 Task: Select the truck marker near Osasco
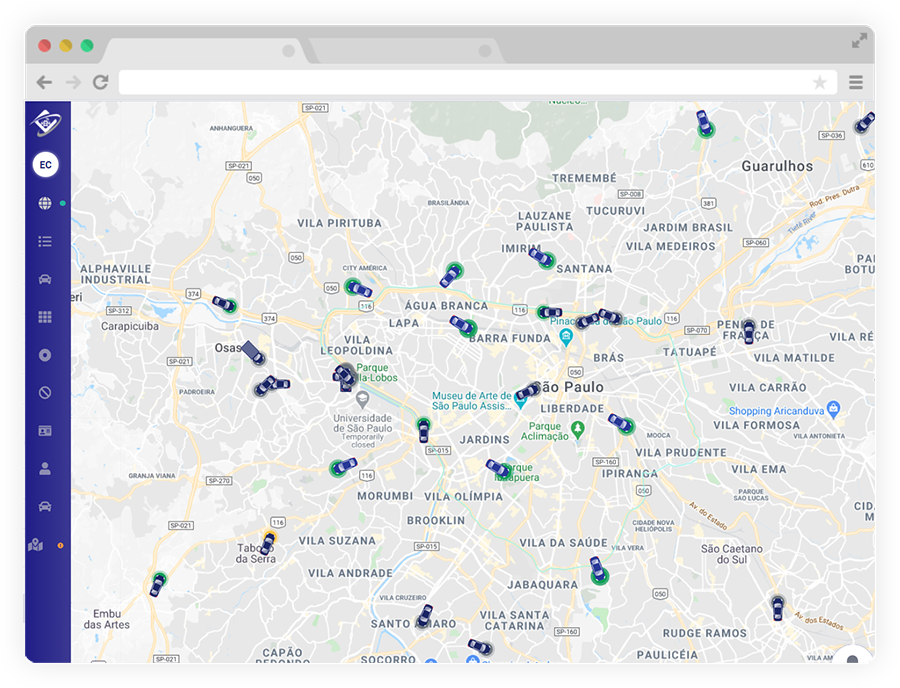(253, 351)
